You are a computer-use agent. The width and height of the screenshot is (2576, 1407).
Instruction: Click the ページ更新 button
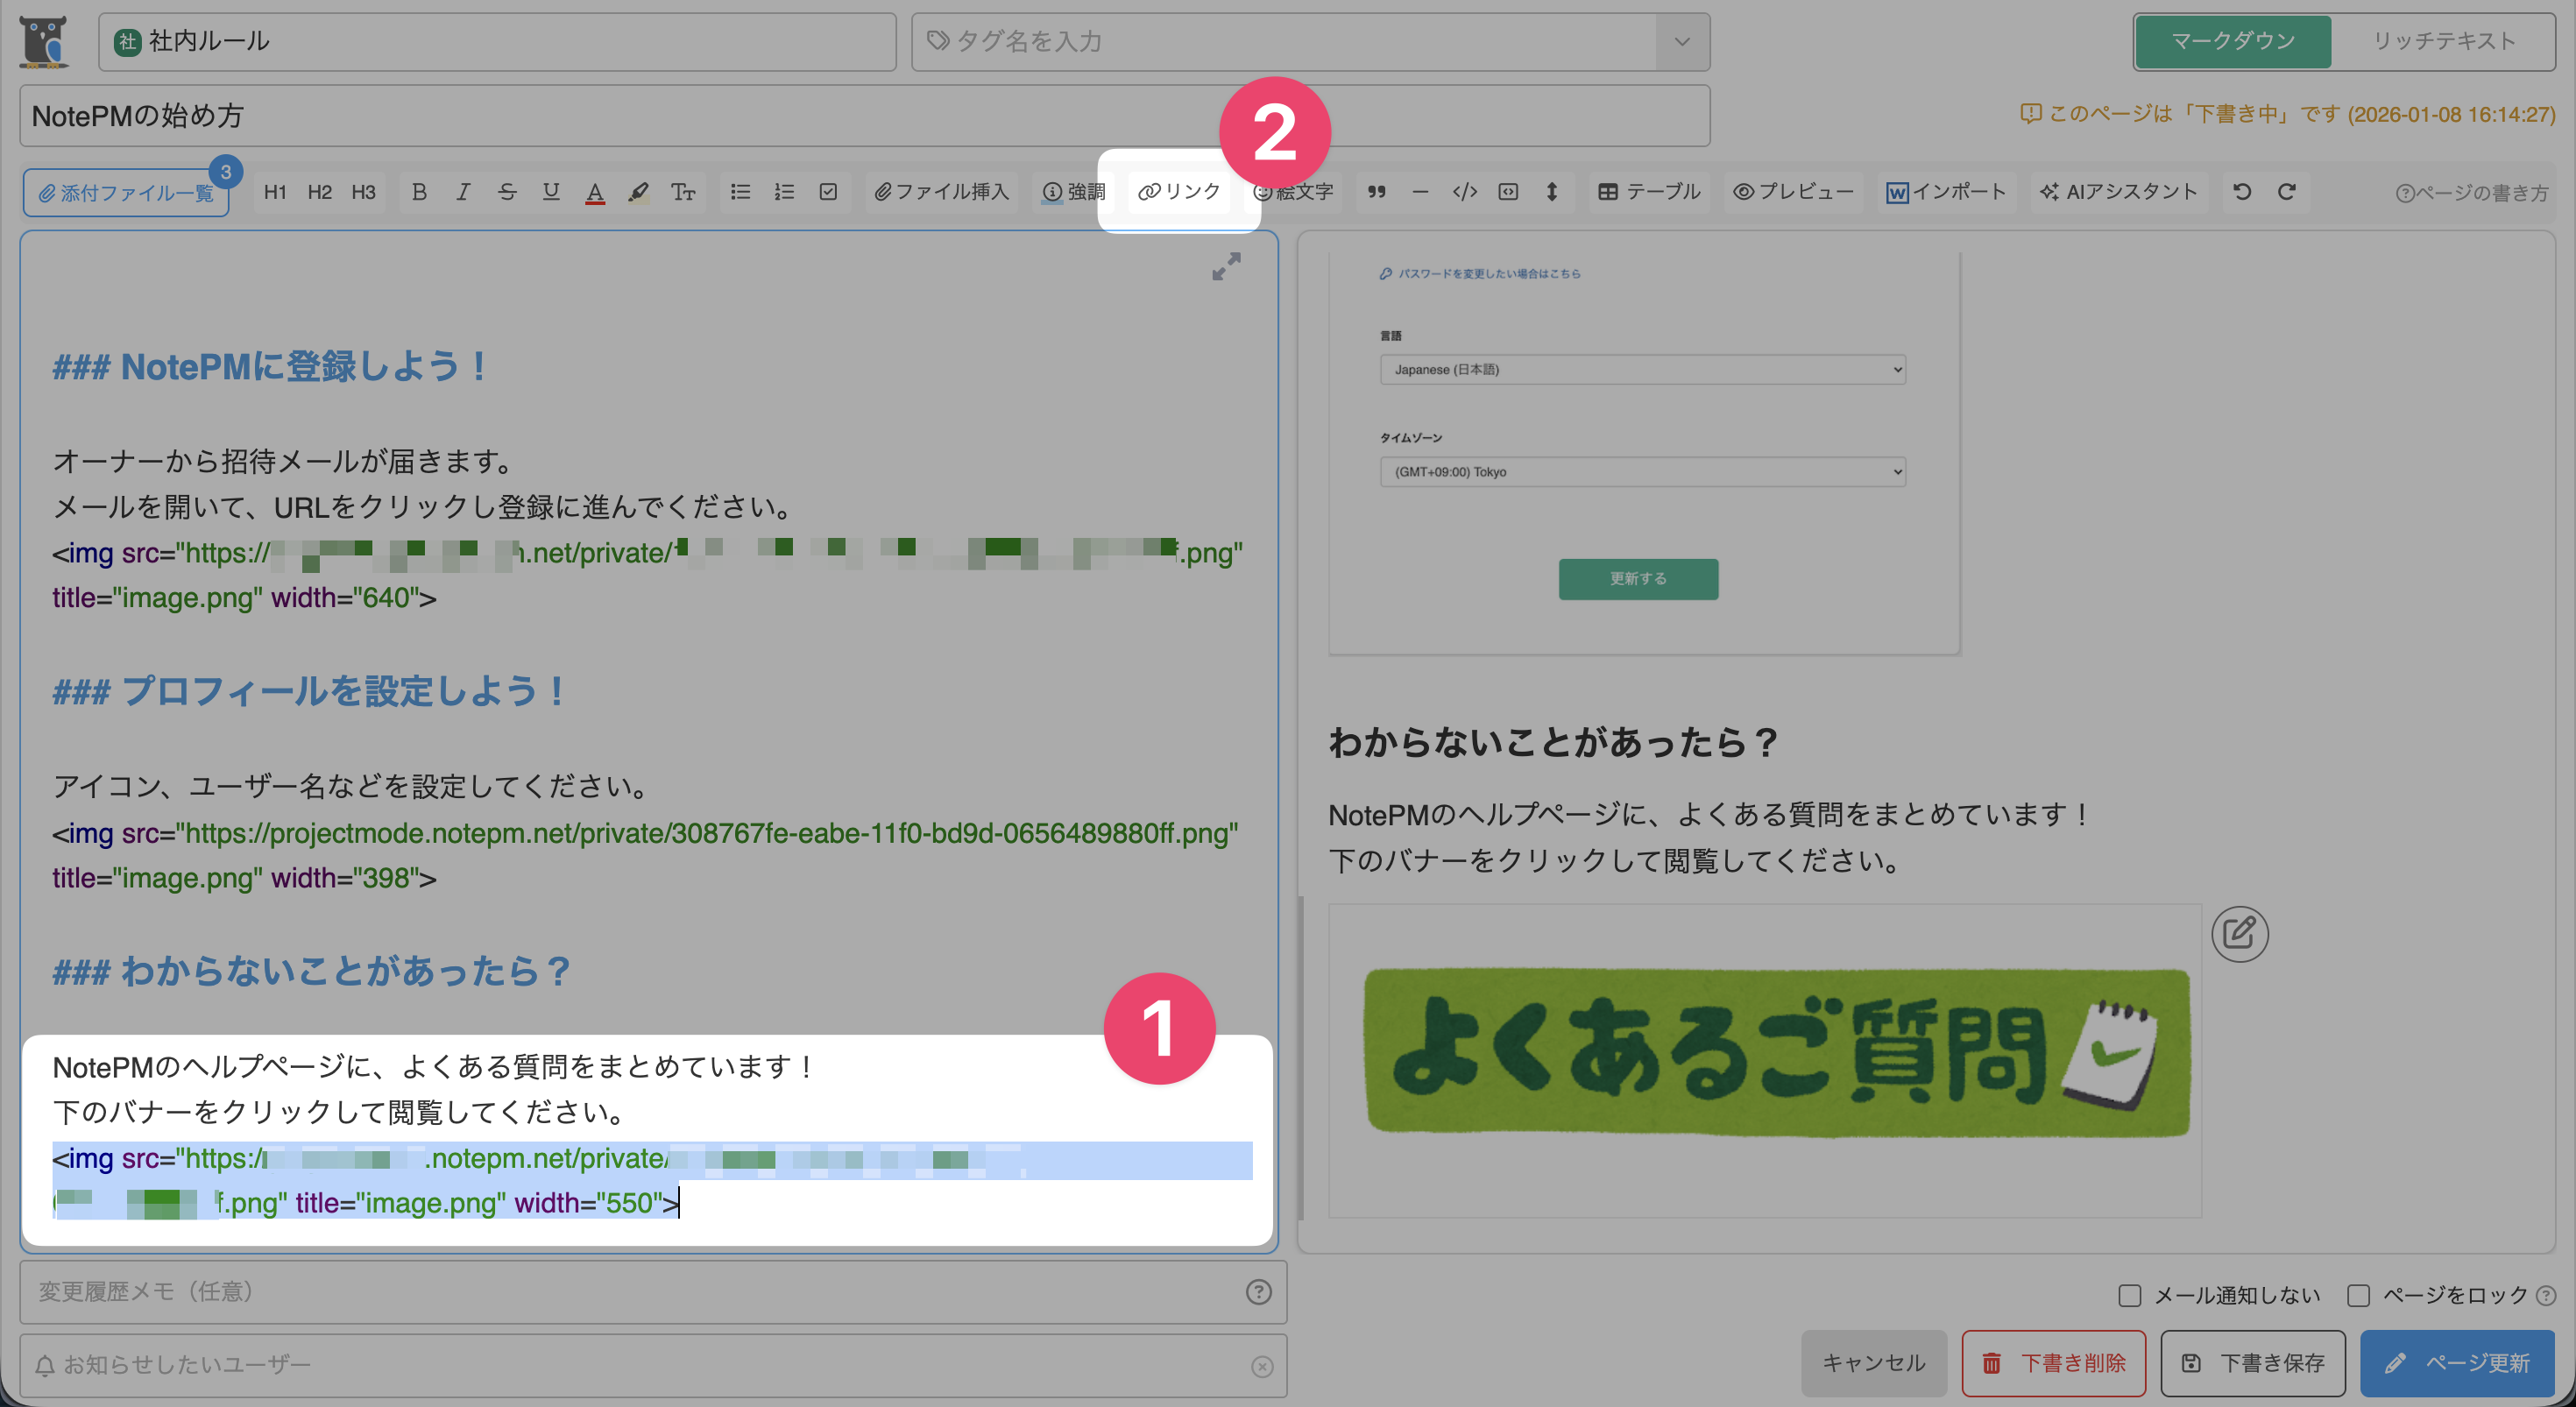click(2457, 1362)
